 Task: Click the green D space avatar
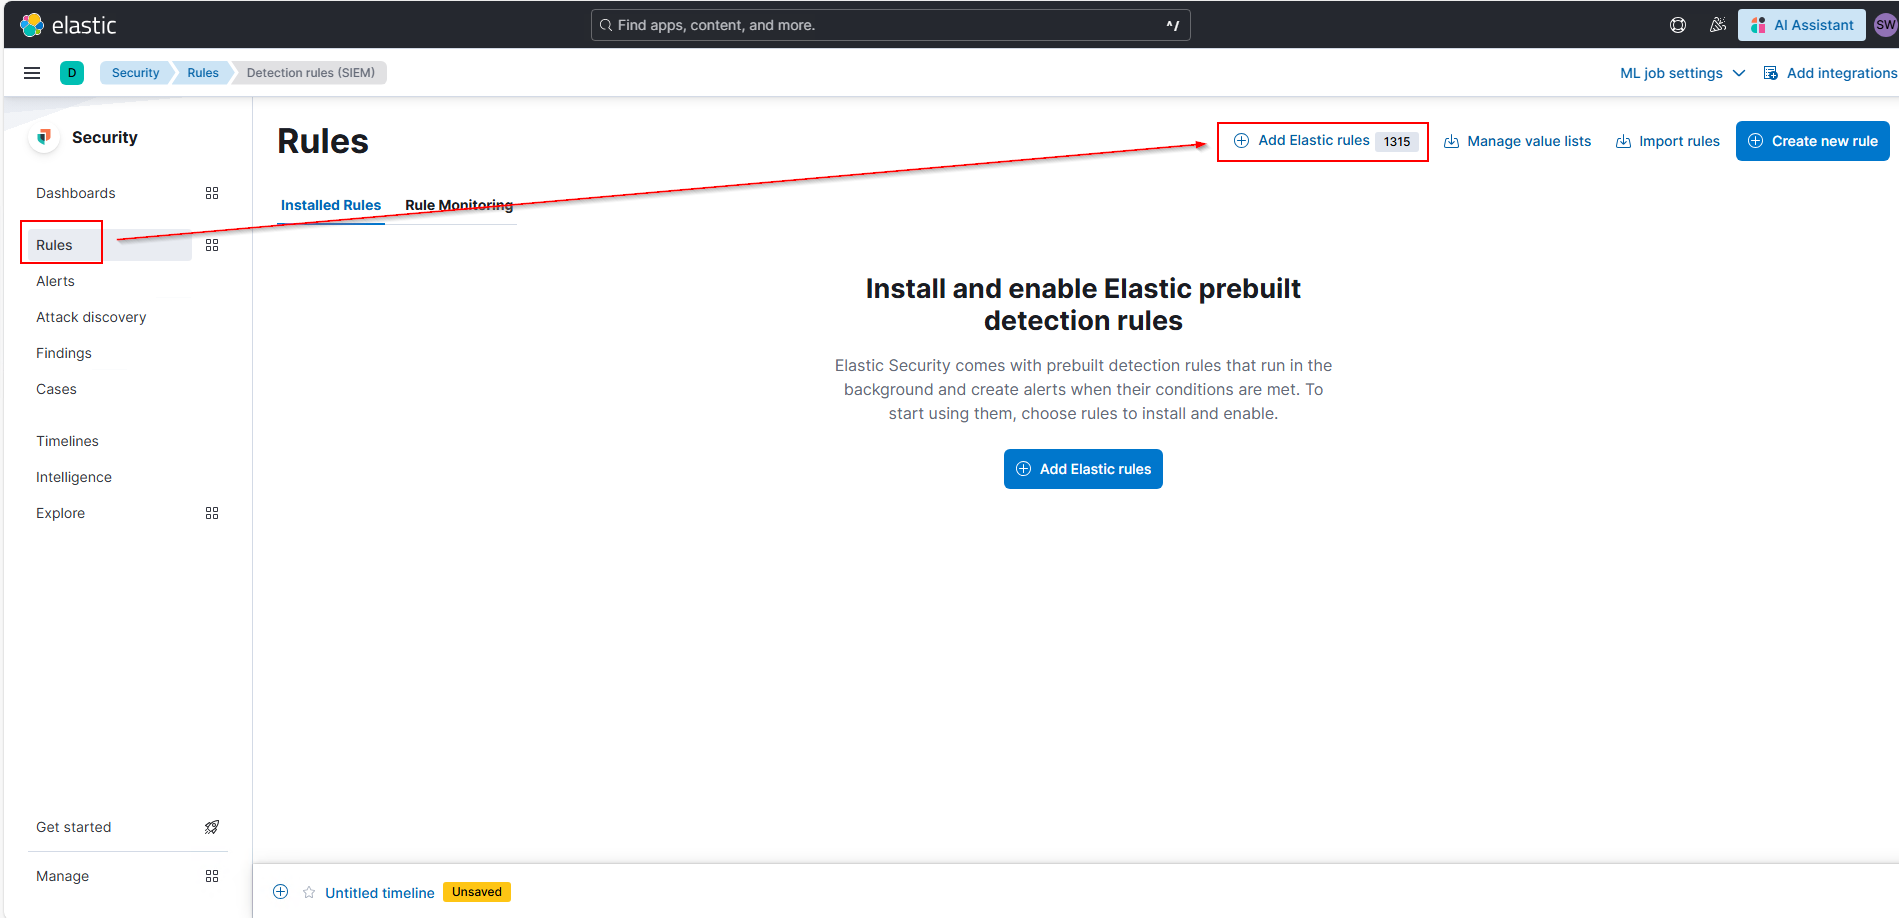pos(72,73)
